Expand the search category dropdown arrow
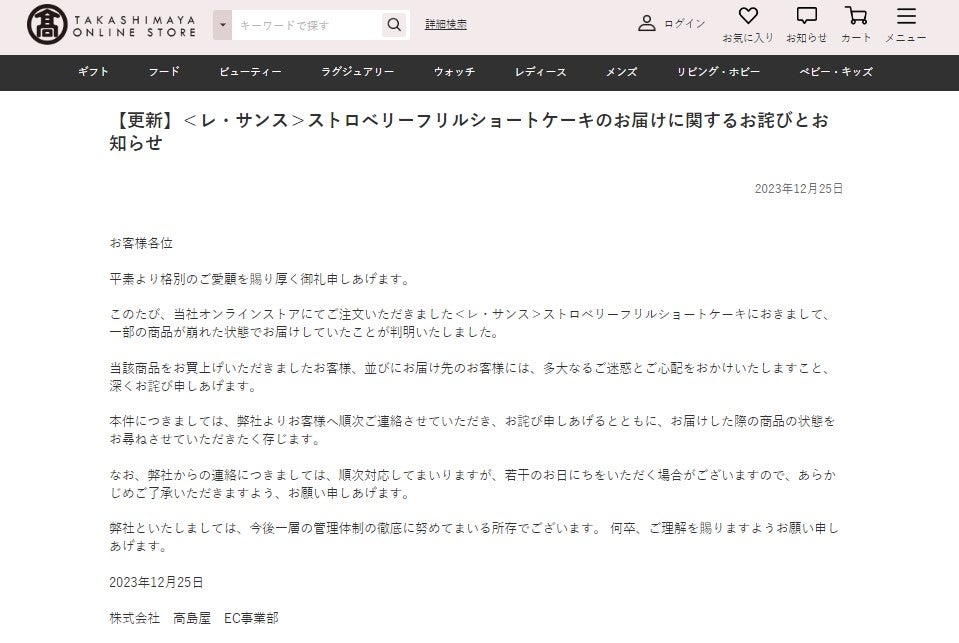The width and height of the screenshot is (959, 643). point(222,25)
